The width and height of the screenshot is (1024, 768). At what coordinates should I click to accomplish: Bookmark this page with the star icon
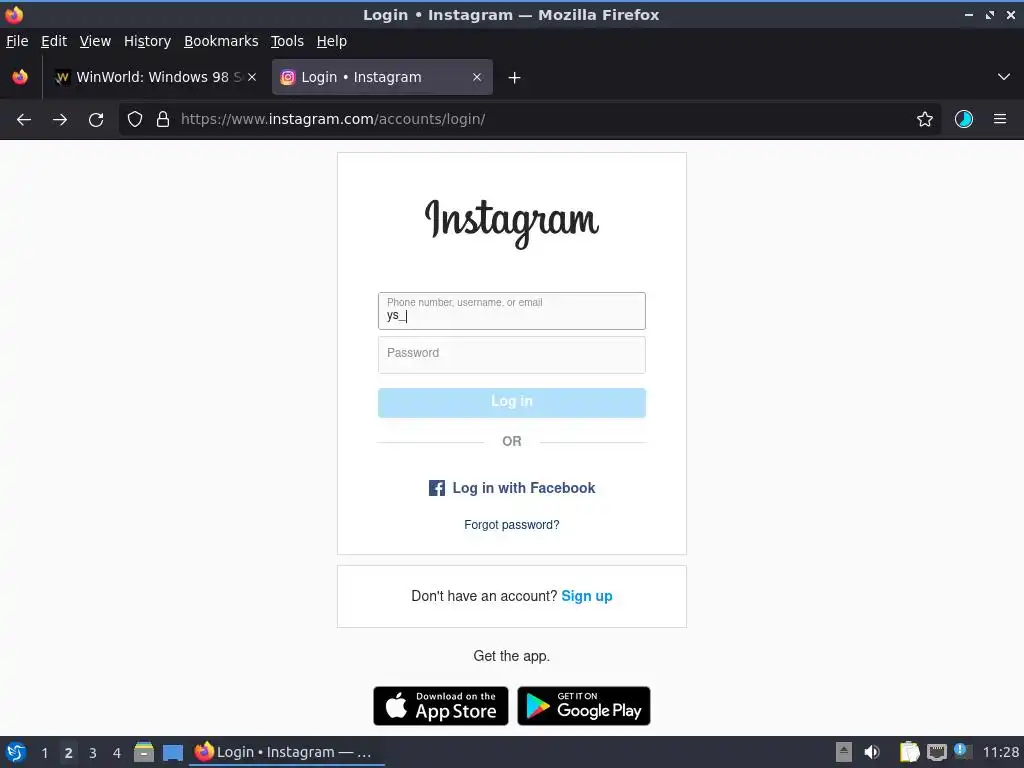coord(925,120)
